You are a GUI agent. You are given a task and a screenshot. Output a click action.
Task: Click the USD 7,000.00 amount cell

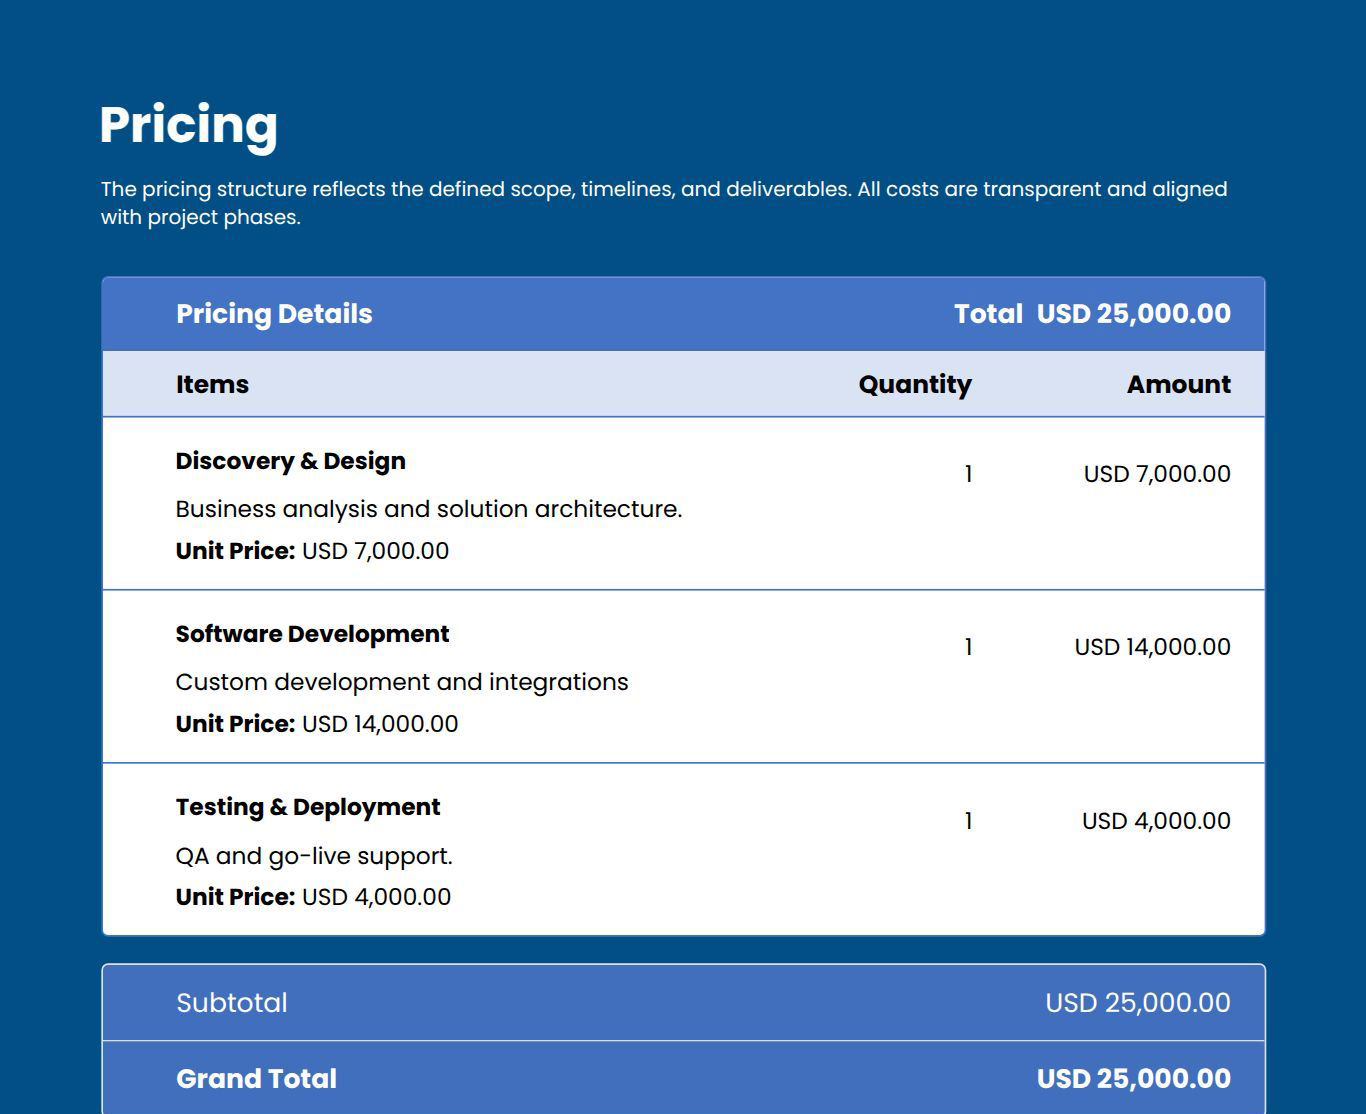coord(1156,474)
